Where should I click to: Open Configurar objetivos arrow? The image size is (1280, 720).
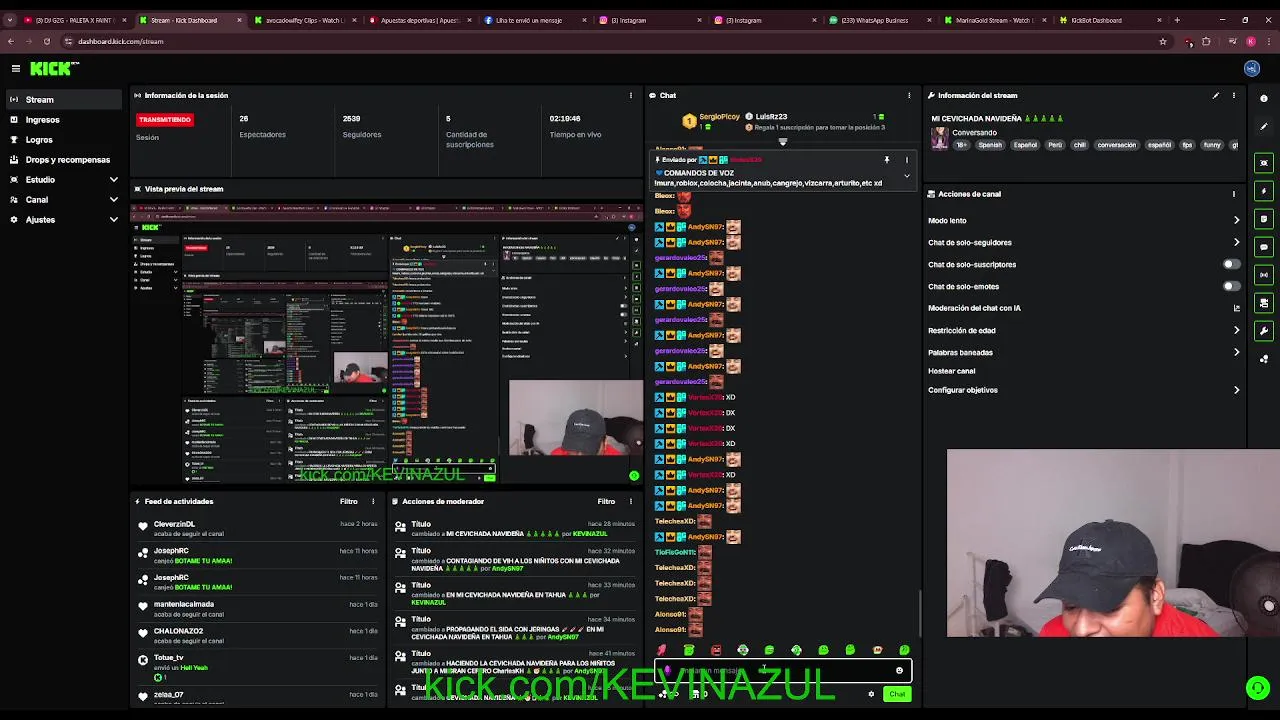tap(1237, 390)
